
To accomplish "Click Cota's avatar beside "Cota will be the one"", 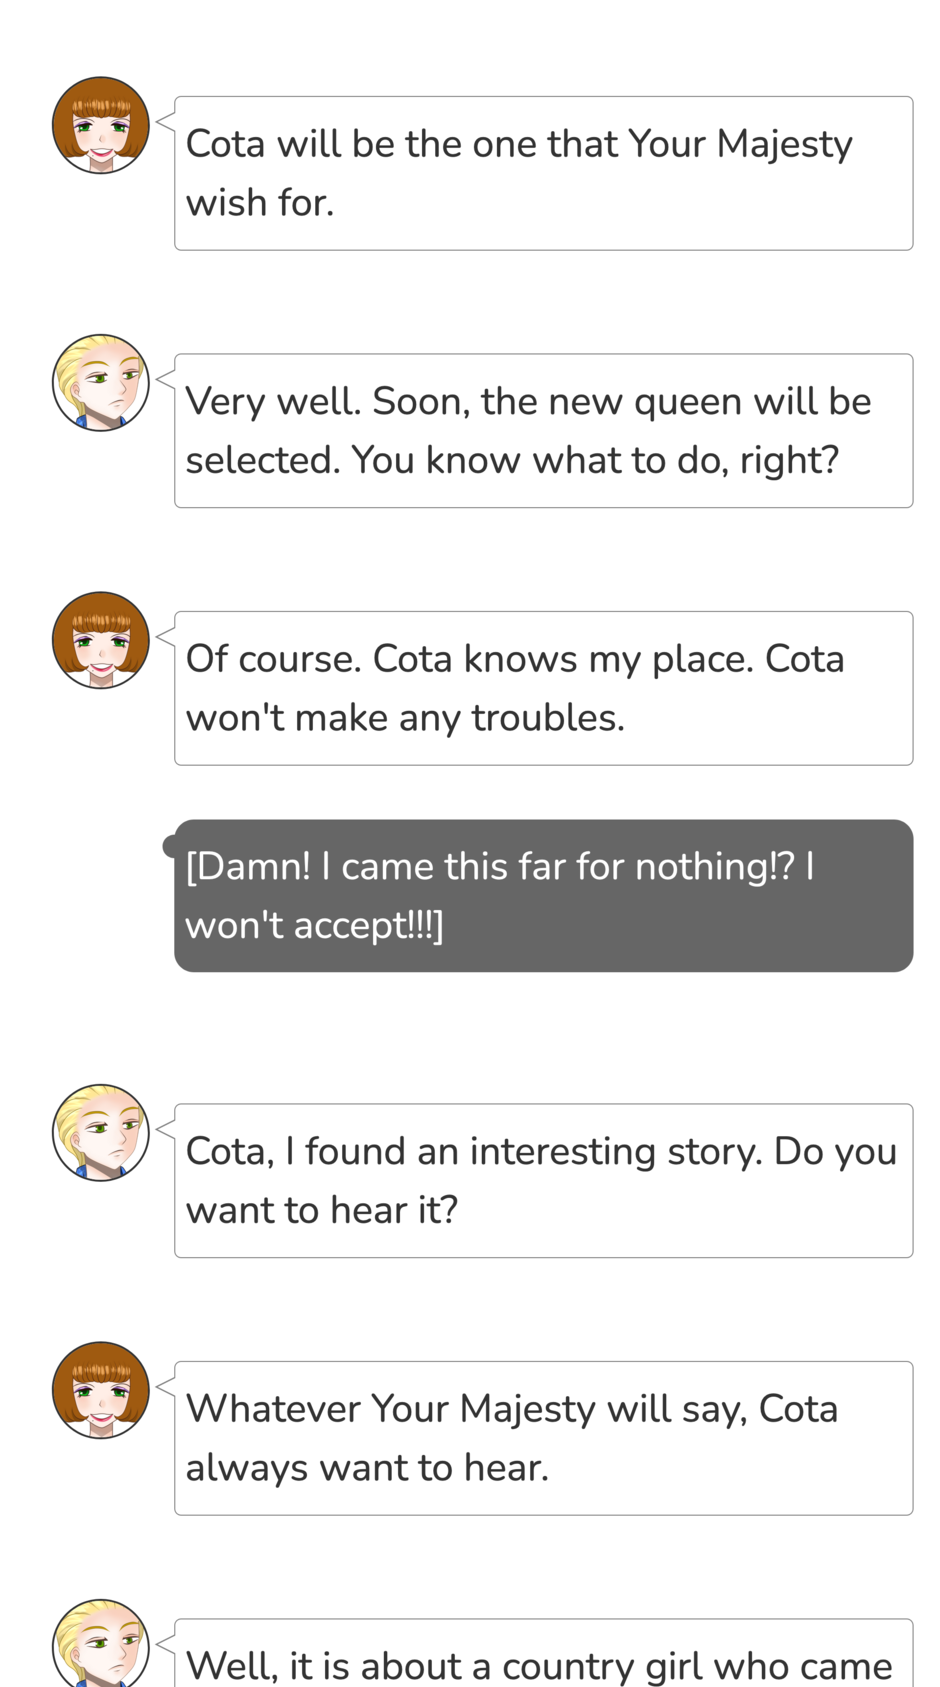I will [x=101, y=125].
